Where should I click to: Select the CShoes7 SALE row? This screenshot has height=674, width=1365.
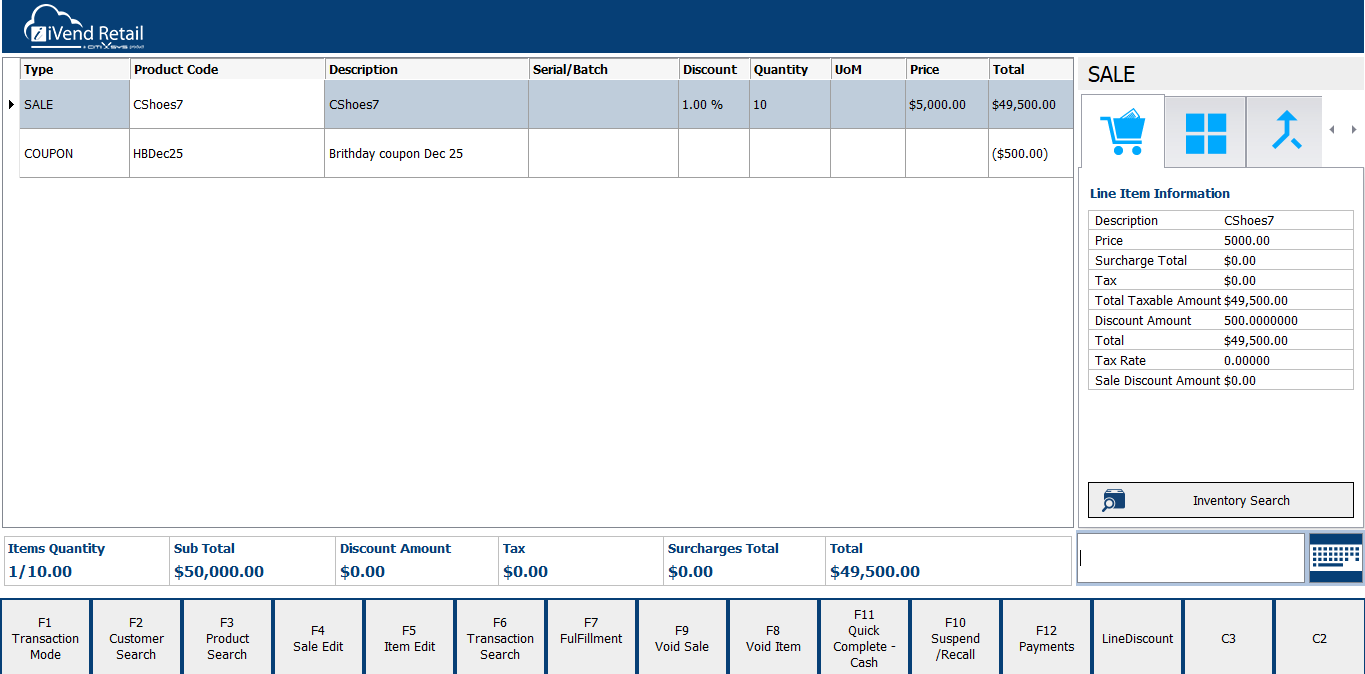(427, 104)
